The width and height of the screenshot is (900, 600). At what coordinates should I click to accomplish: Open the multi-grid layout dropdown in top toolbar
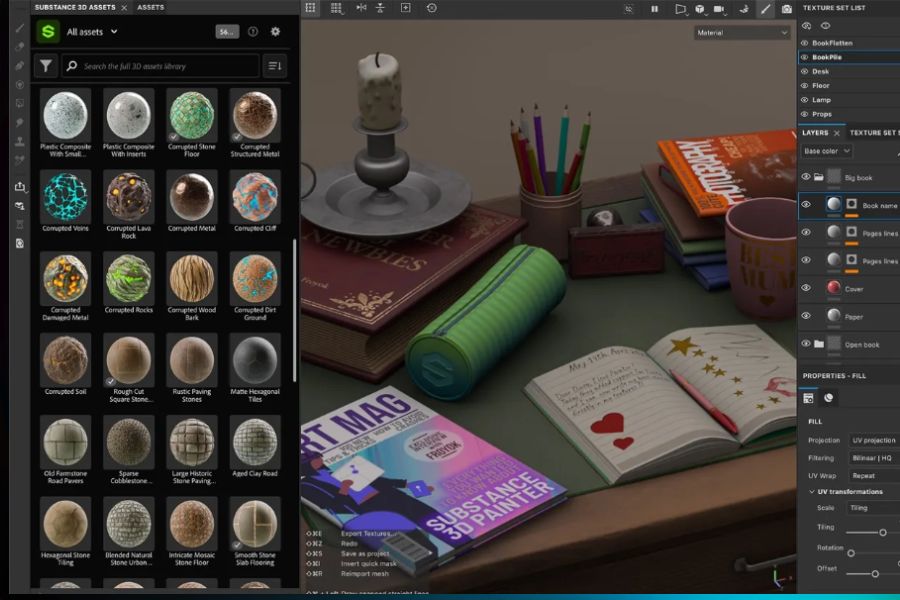click(336, 8)
